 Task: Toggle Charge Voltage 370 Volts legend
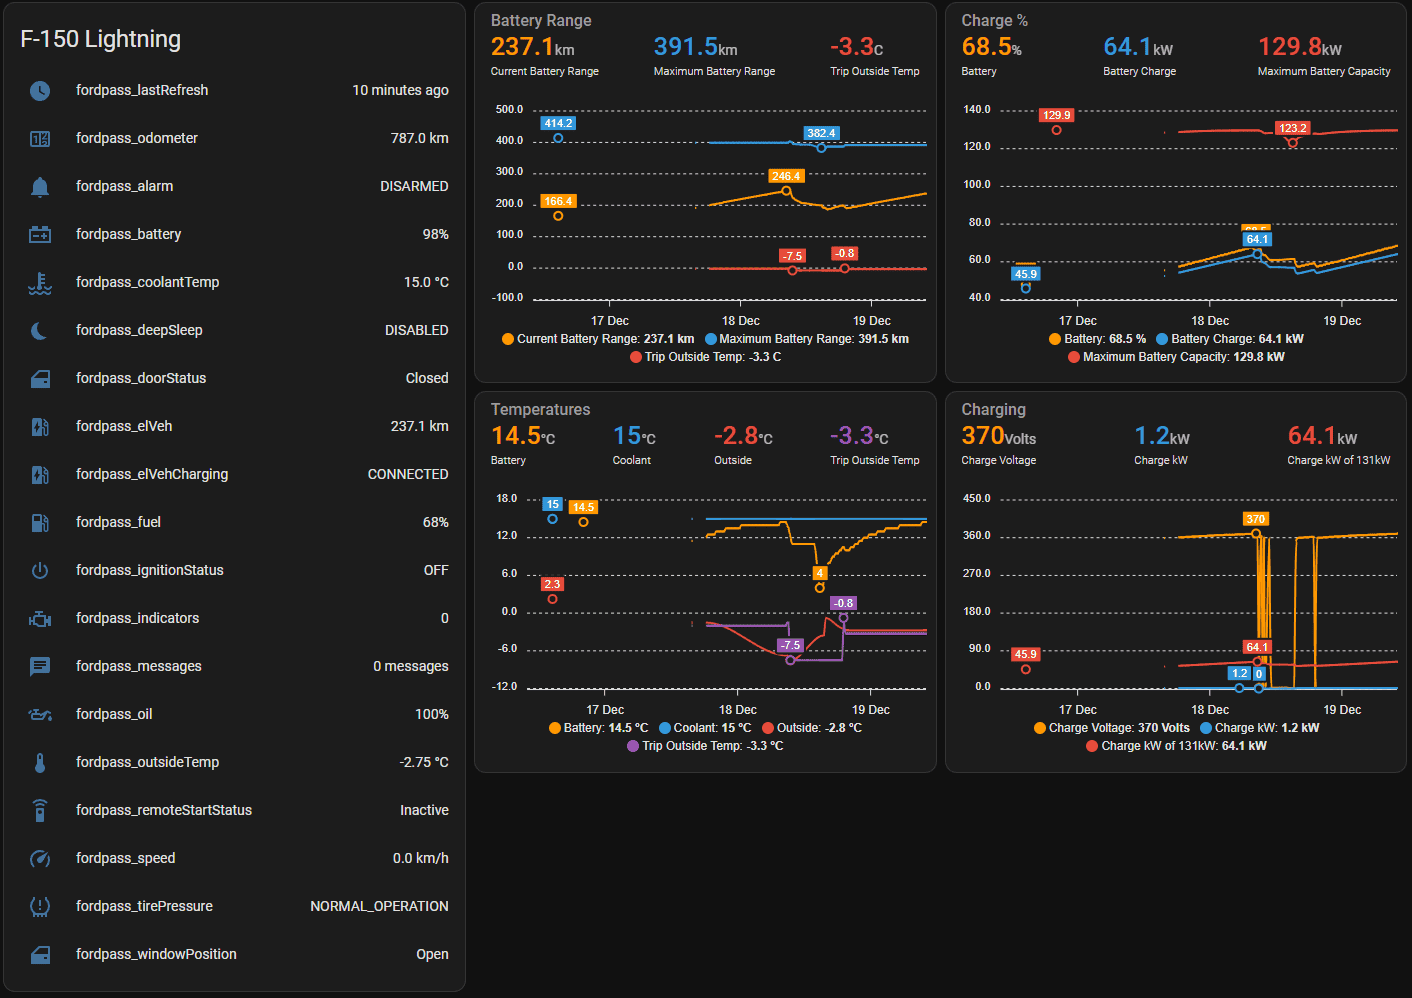pyautogui.click(x=1112, y=728)
